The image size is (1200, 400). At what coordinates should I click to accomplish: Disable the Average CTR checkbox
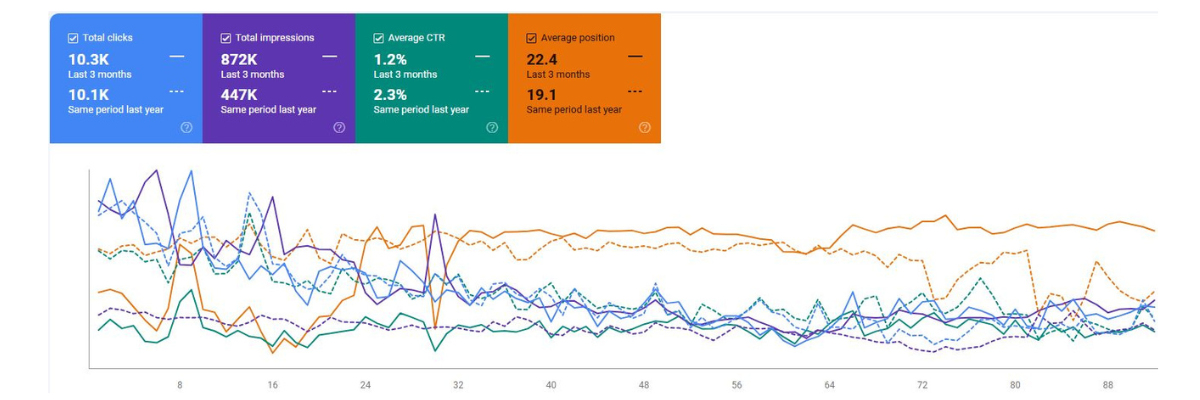[x=379, y=38]
